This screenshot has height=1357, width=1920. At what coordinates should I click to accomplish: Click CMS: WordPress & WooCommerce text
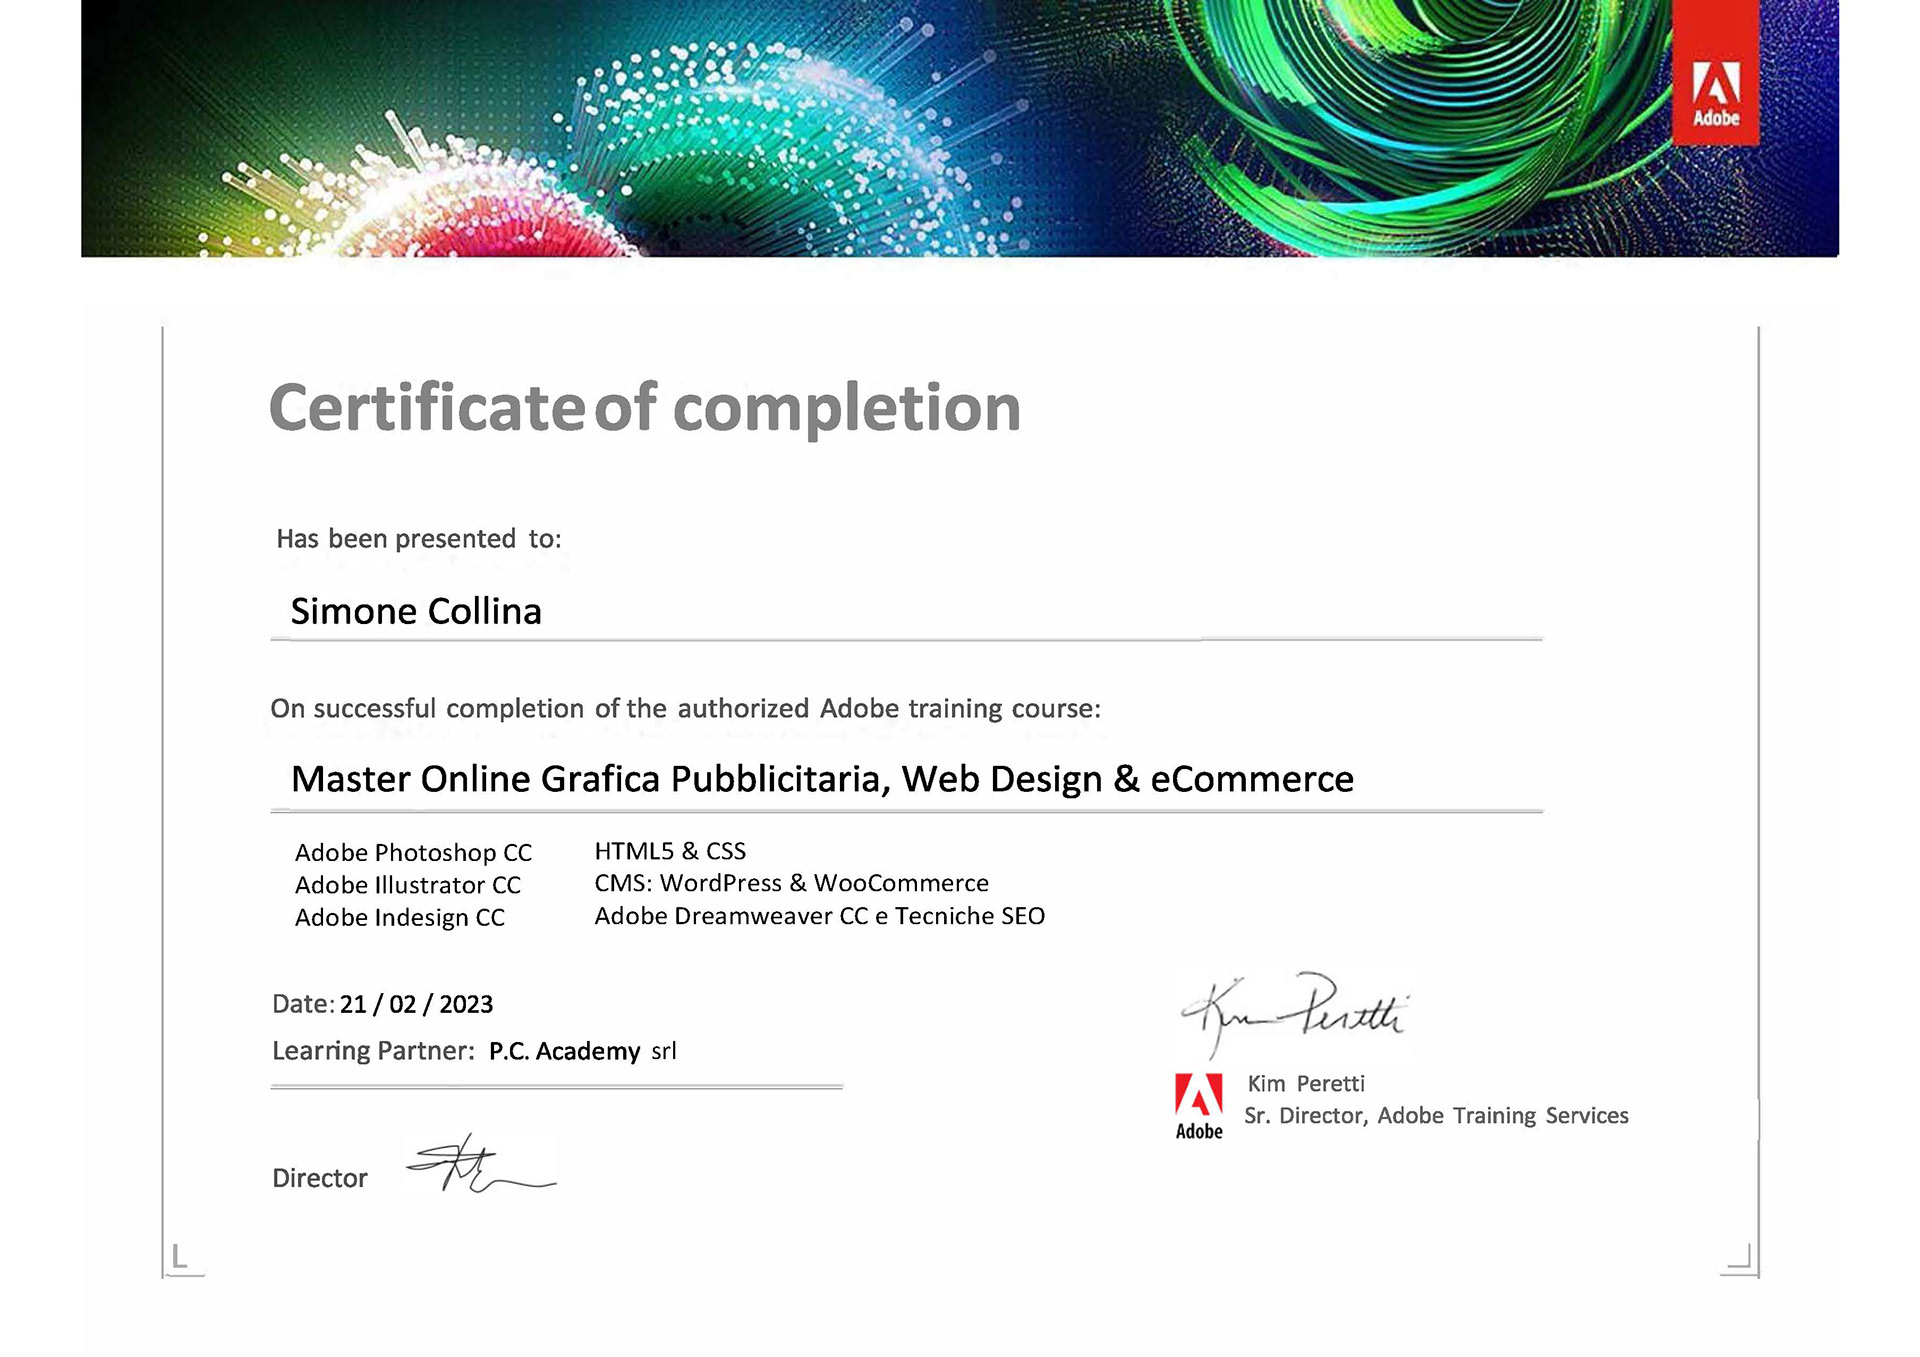[791, 883]
